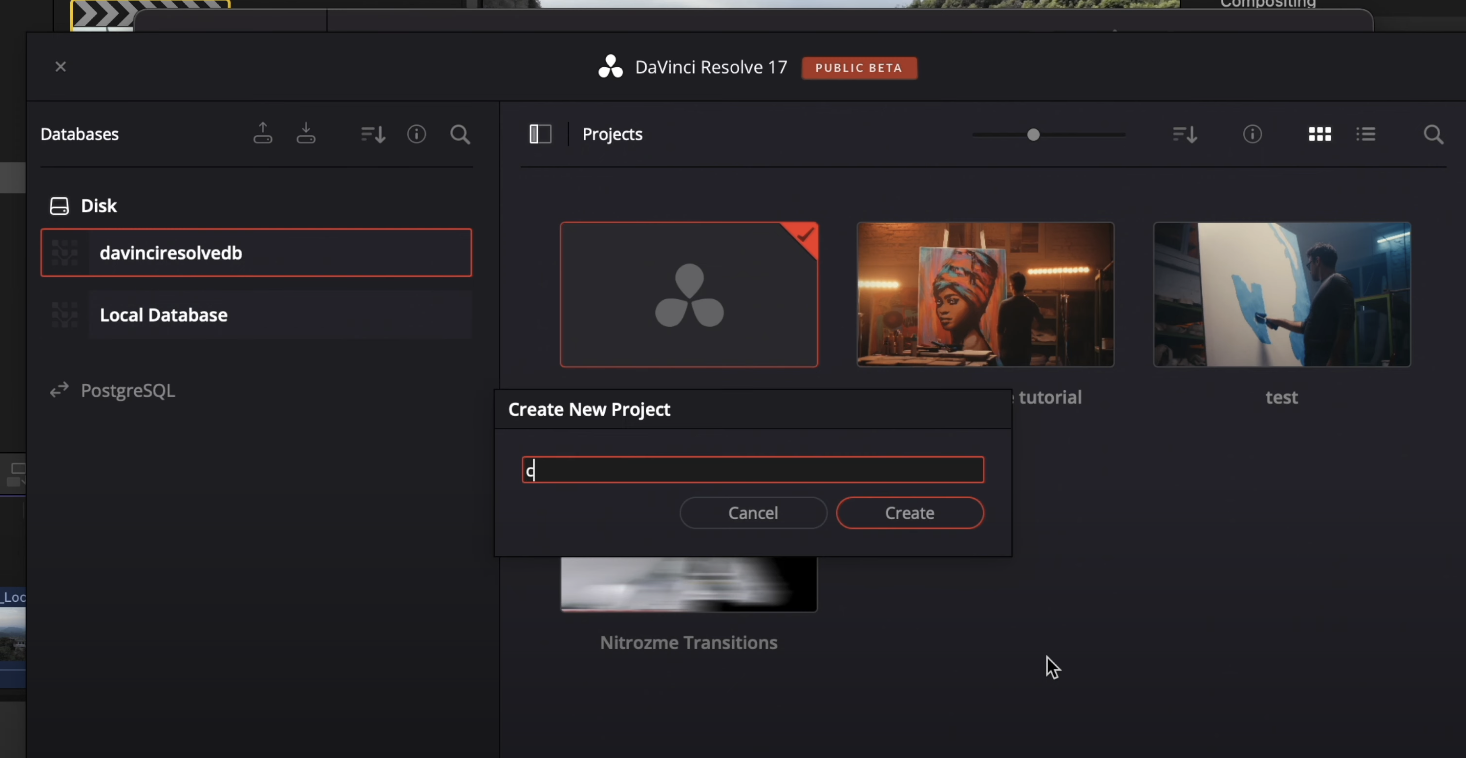Click the 'test' project label
Viewport: 1466px width, 758px height.
click(x=1282, y=397)
